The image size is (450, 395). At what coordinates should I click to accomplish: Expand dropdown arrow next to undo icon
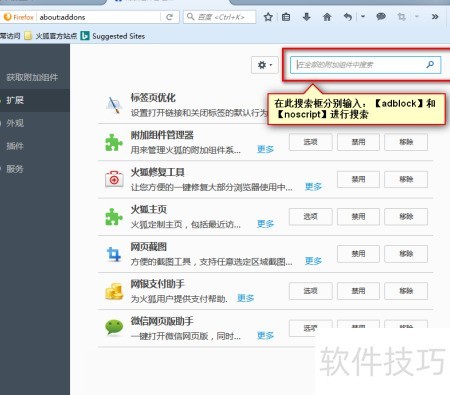tap(363, 16)
